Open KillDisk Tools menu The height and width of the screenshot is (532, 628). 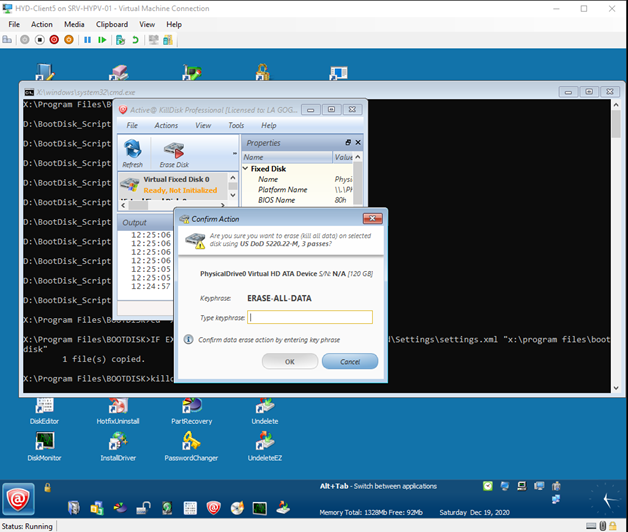pos(236,125)
